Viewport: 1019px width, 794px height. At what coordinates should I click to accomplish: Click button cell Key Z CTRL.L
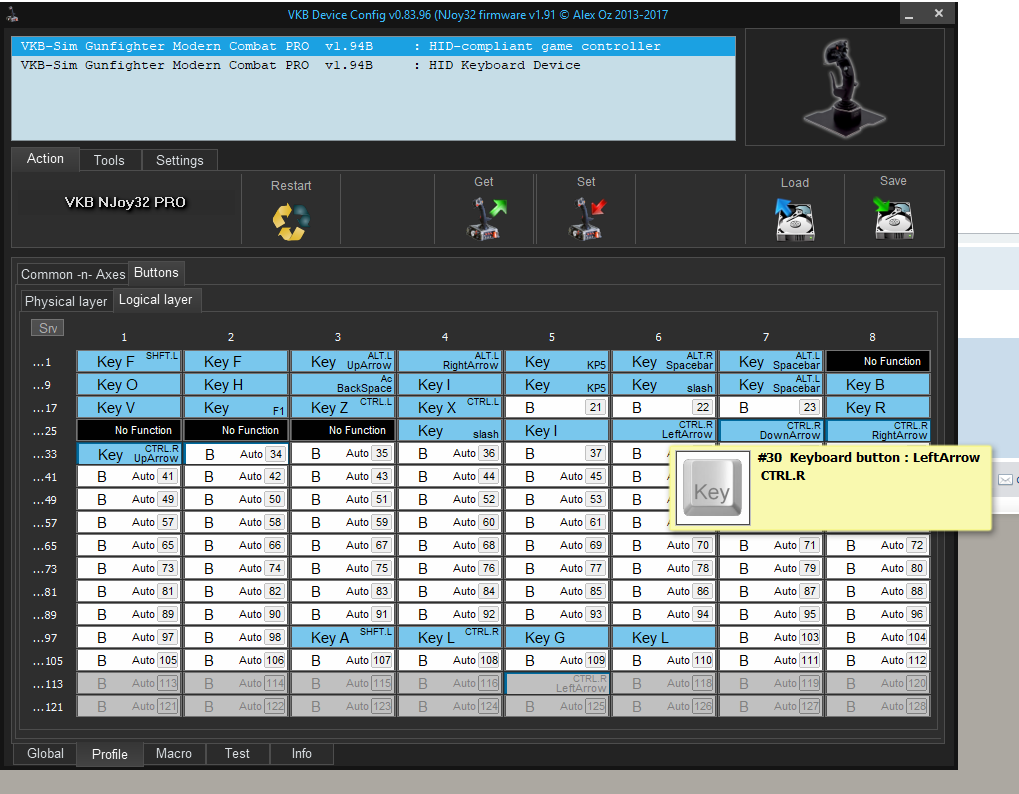click(342, 407)
